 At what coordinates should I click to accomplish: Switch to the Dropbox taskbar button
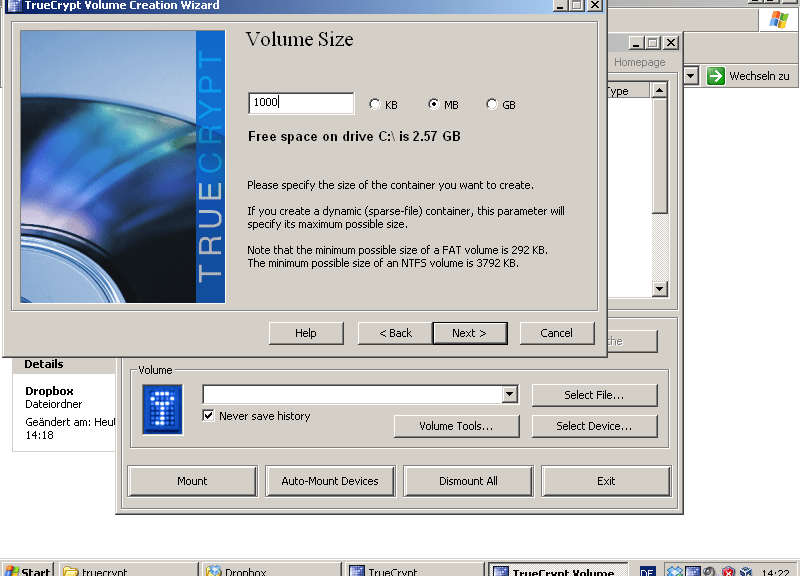pyautogui.click(x=271, y=571)
